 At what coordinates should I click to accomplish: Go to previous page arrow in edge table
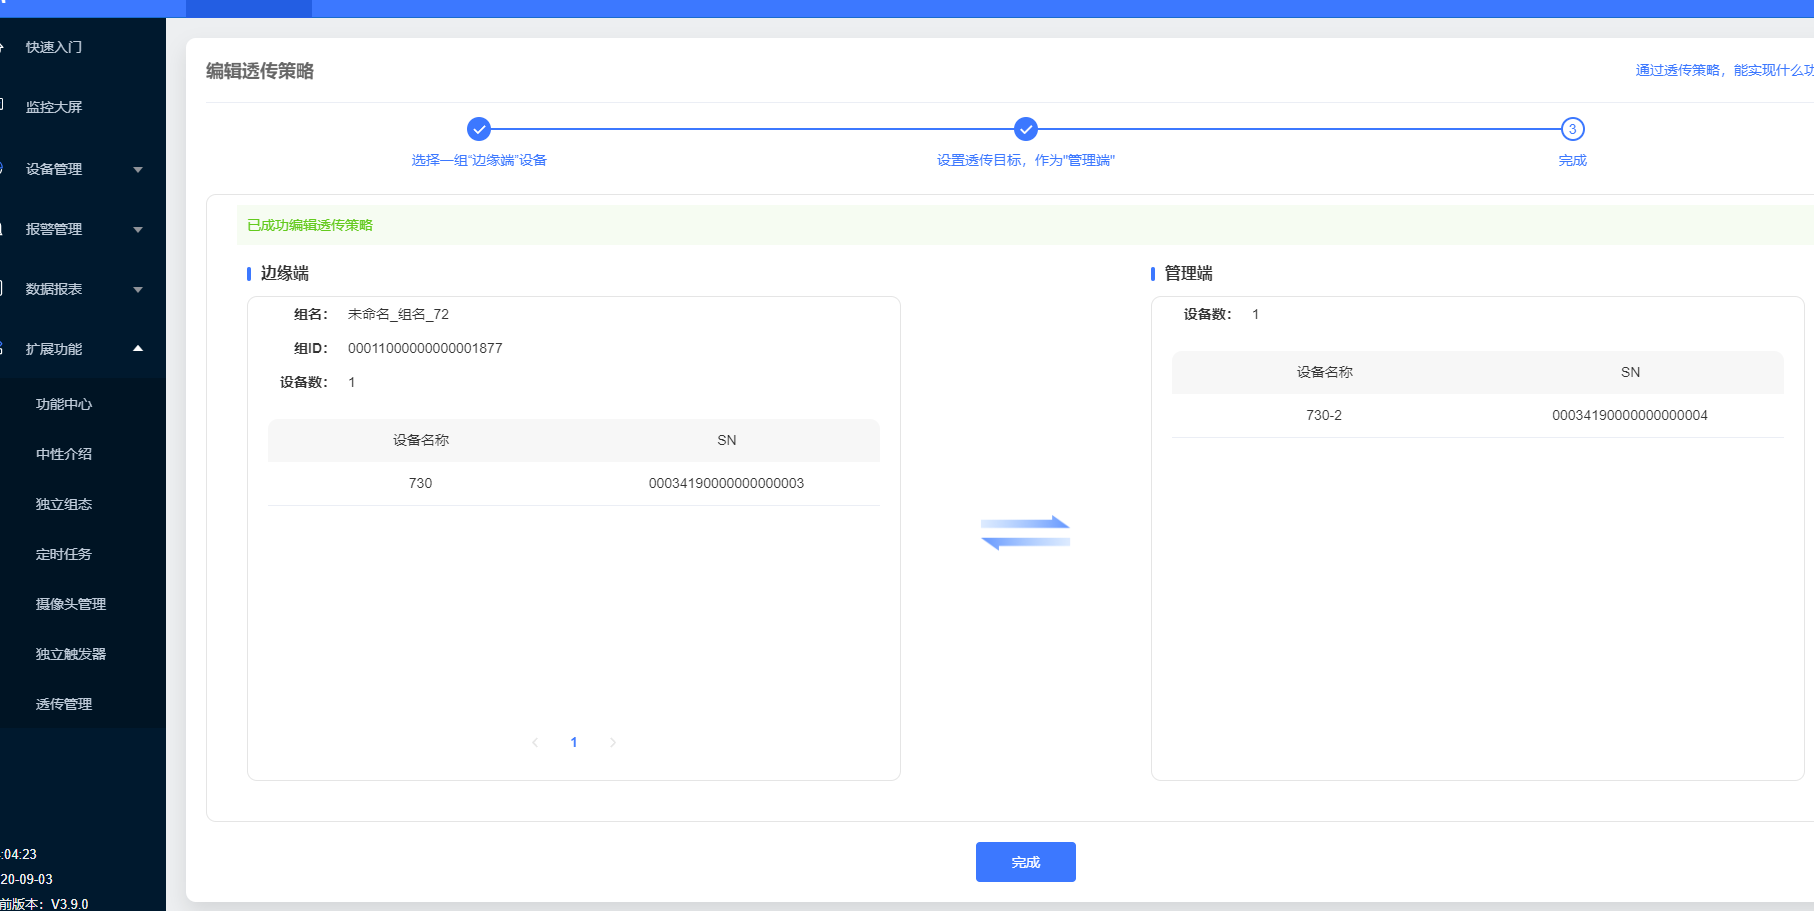point(535,742)
